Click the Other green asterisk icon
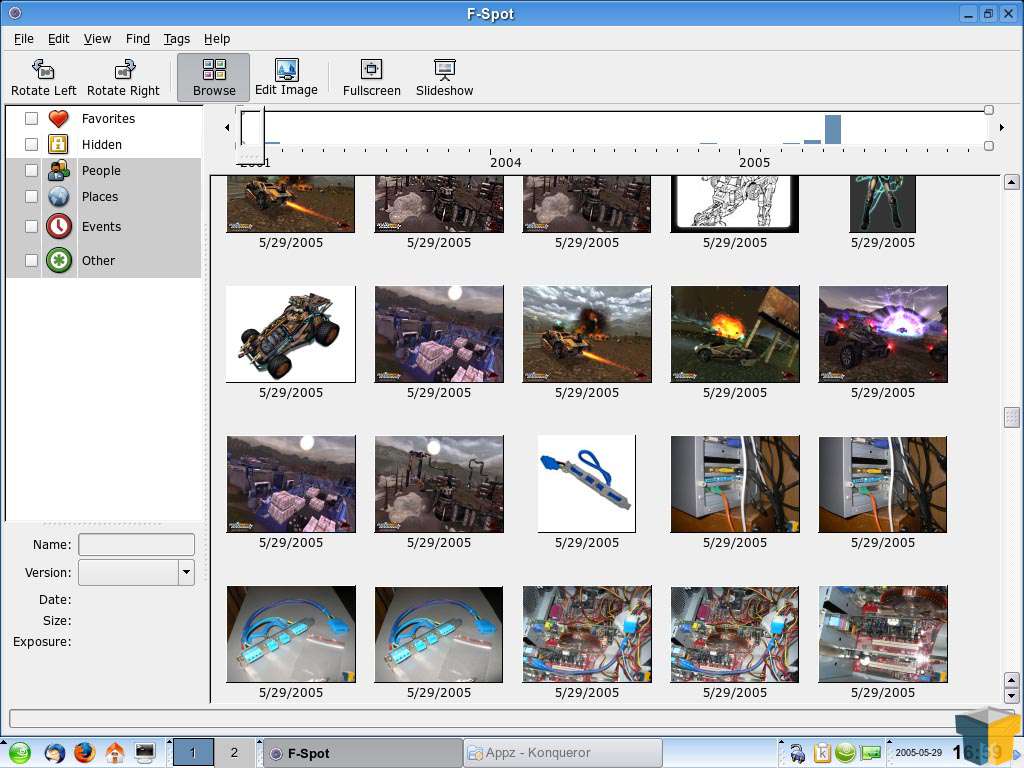Screen dimensions: 1024x768 [59, 260]
